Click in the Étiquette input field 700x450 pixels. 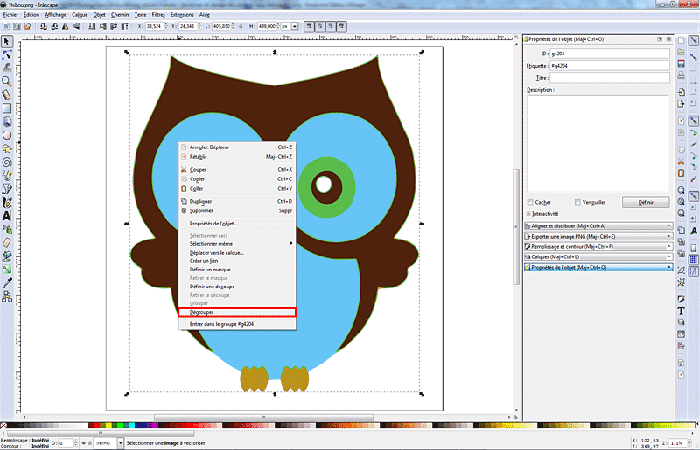[607, 65]
